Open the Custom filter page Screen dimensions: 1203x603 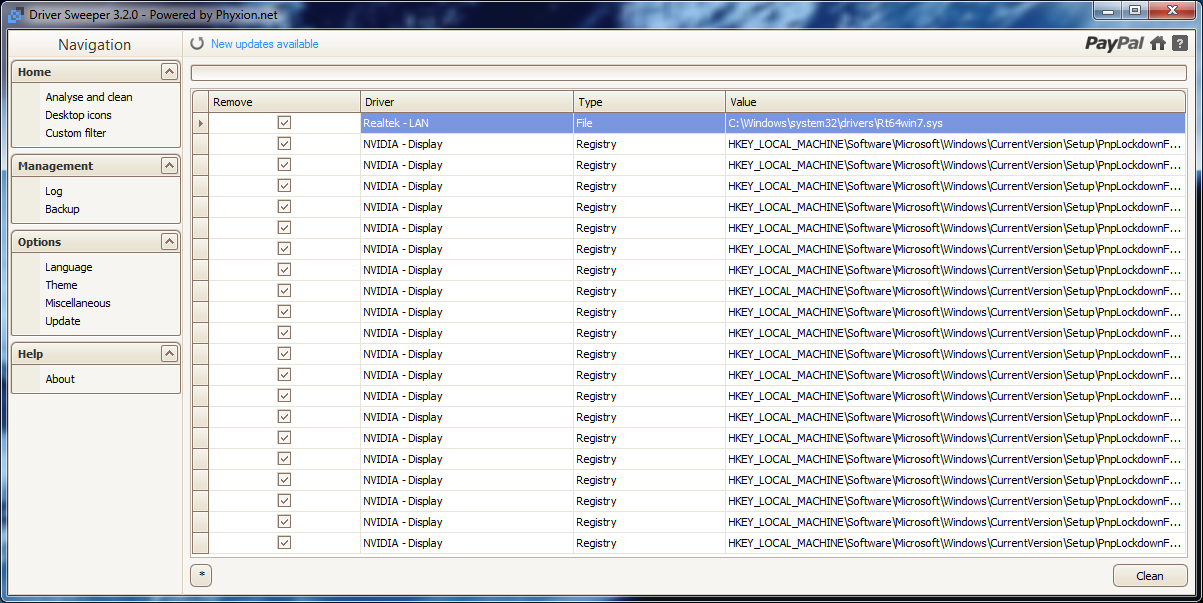pyautogui.click(x=75, y=133)
